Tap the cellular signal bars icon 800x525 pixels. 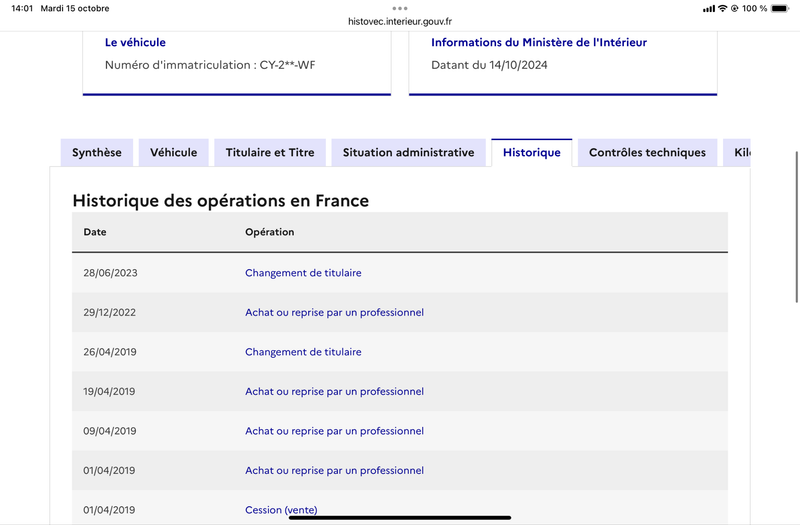709,9
